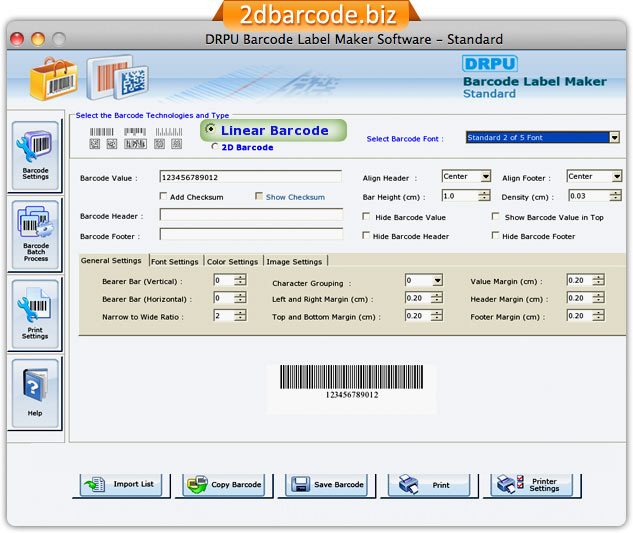
Task: Check Hide Barcode Footer
Action: [x=496, y=235]
